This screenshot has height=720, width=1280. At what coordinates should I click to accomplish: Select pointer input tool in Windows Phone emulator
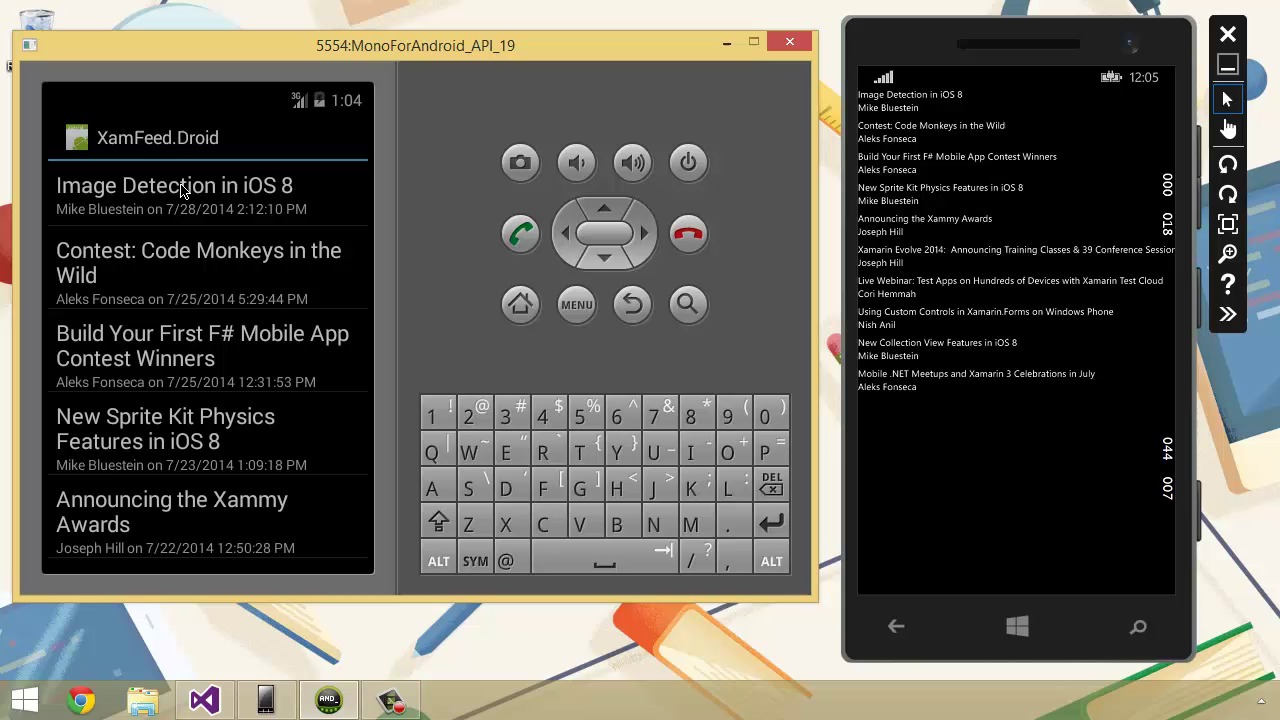[1227, 99]
